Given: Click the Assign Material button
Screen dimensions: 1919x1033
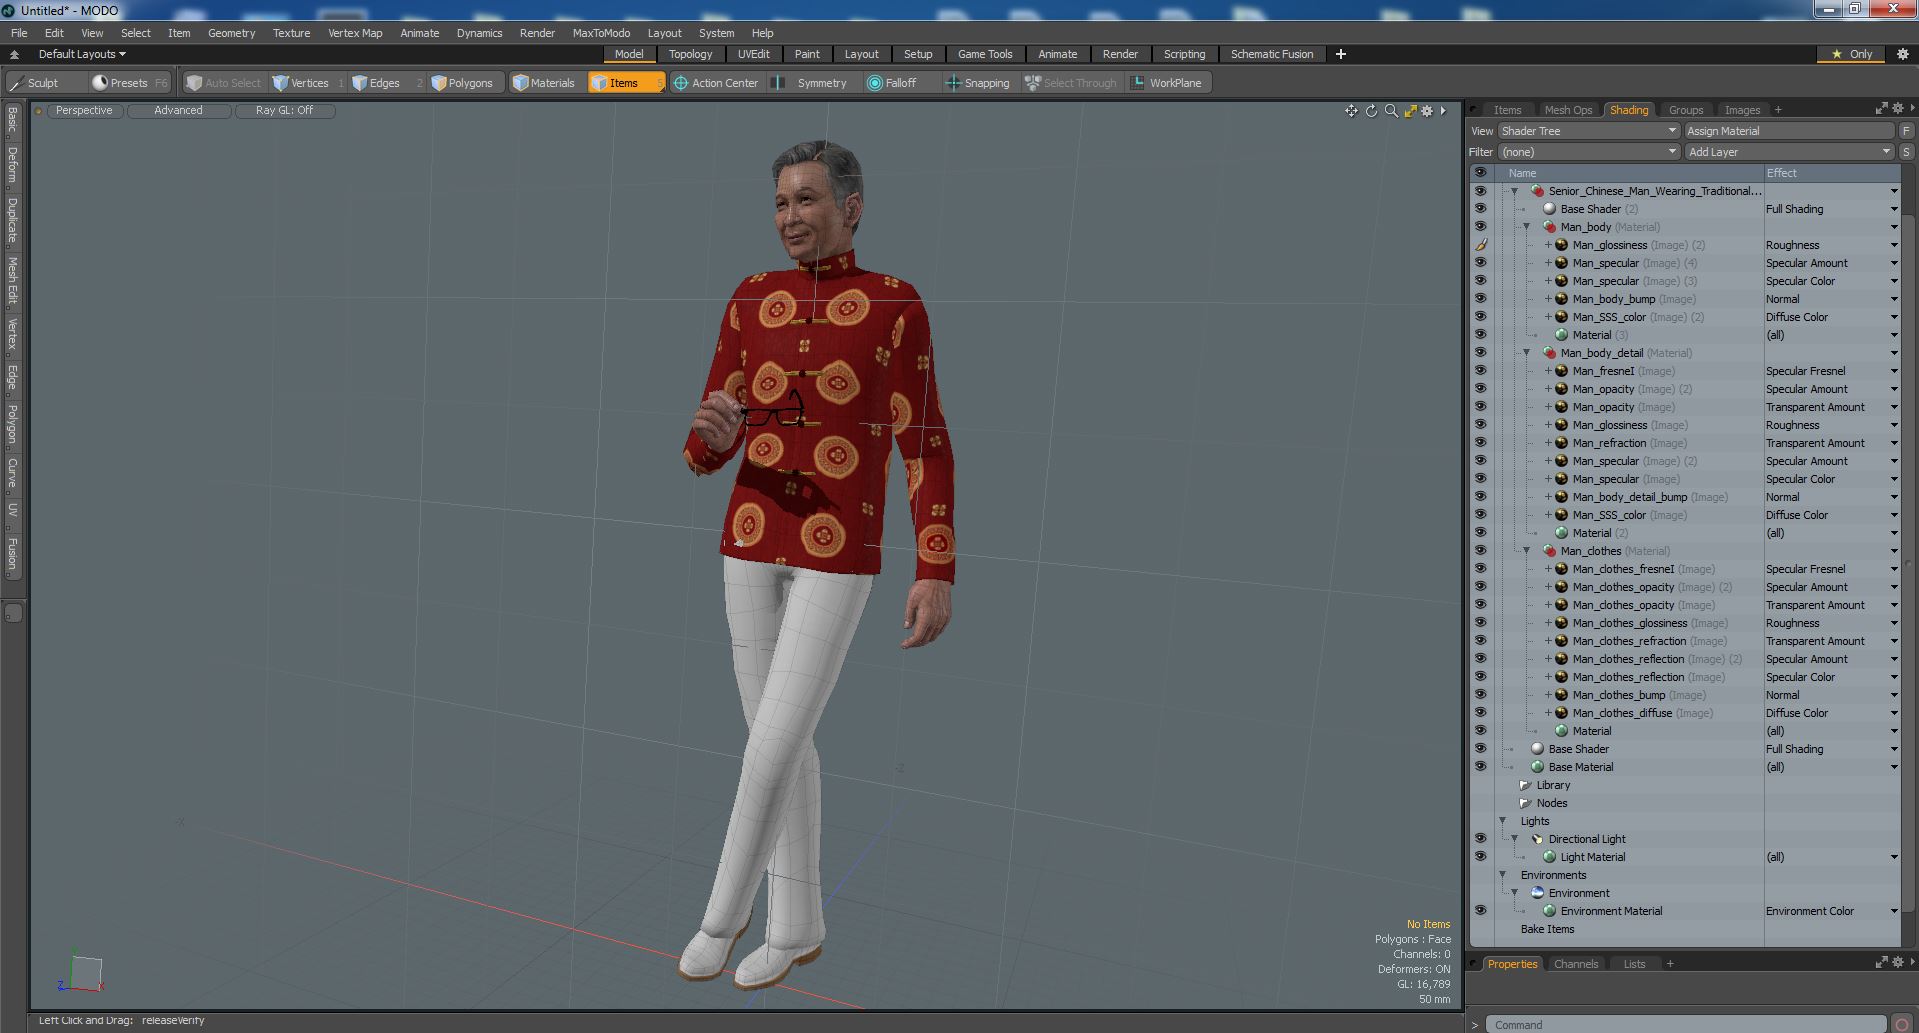Looking at the screenshot, I should pyautogui.click(x=1789, y=131).
